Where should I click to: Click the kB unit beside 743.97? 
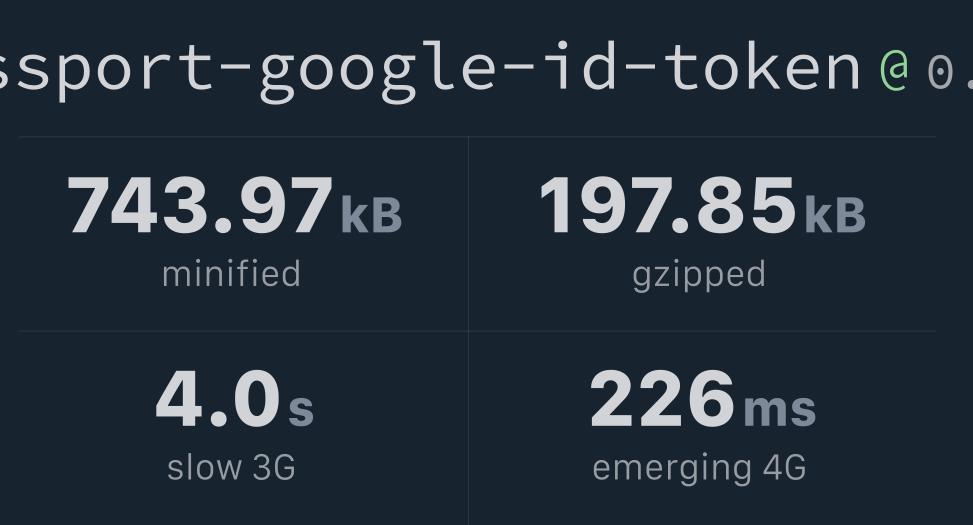[371, 214]
